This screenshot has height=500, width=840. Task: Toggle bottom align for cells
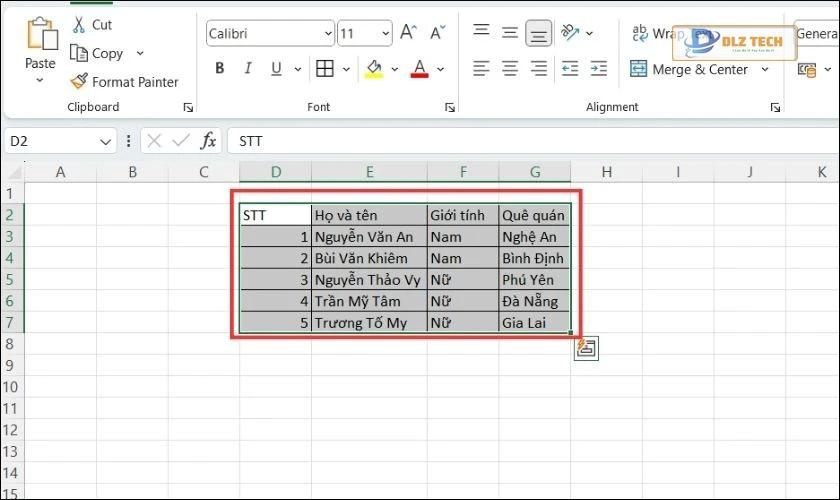coord(539,33)
